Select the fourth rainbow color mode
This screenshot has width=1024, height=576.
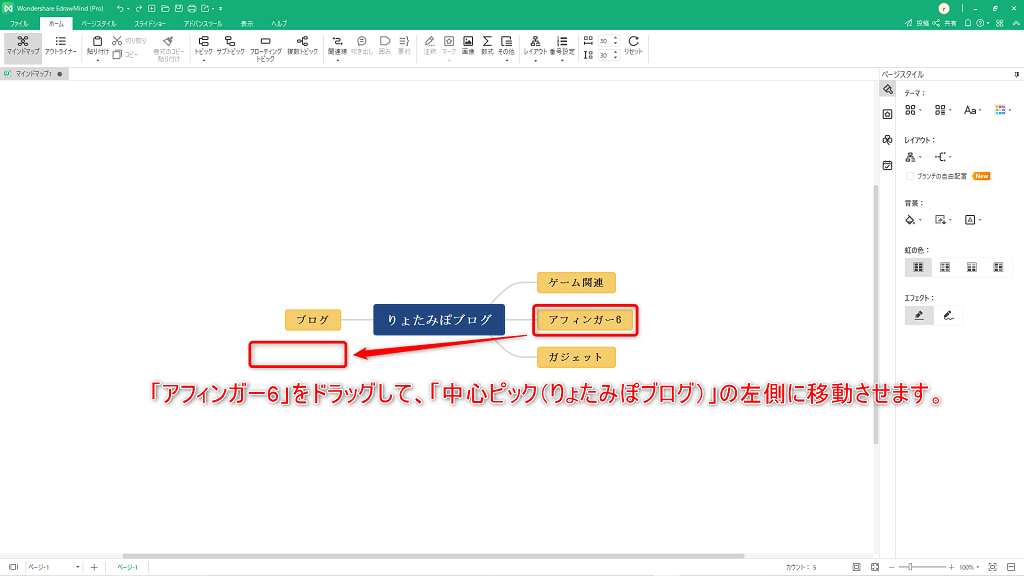click(999, 267)
